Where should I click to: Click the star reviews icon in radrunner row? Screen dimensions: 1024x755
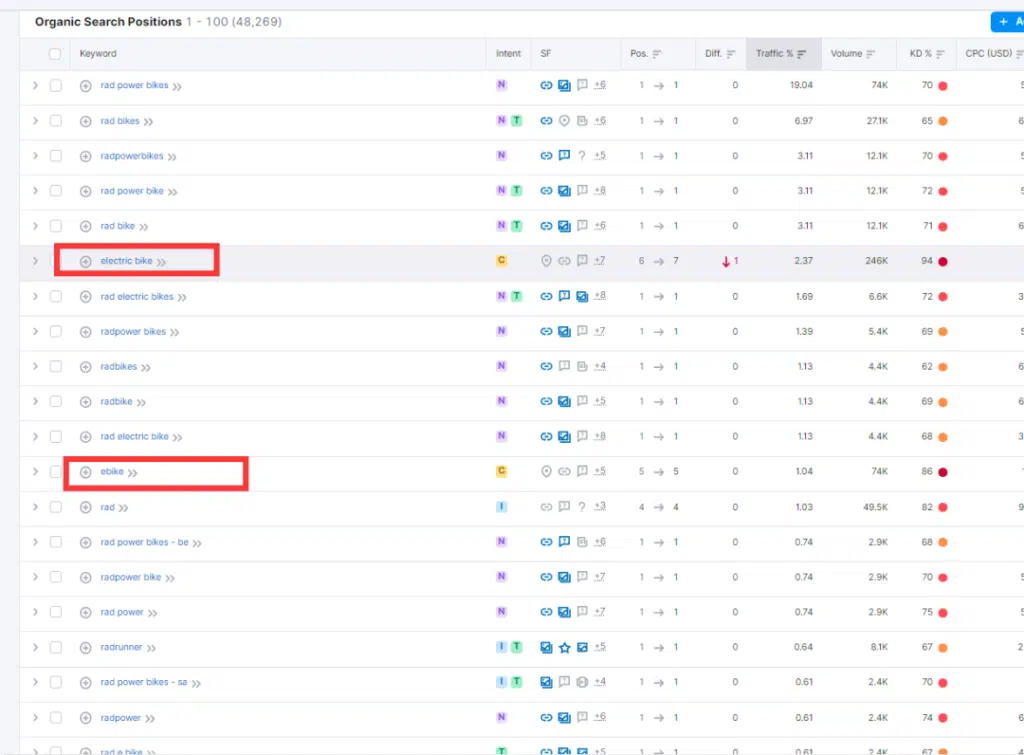[564, 647]
